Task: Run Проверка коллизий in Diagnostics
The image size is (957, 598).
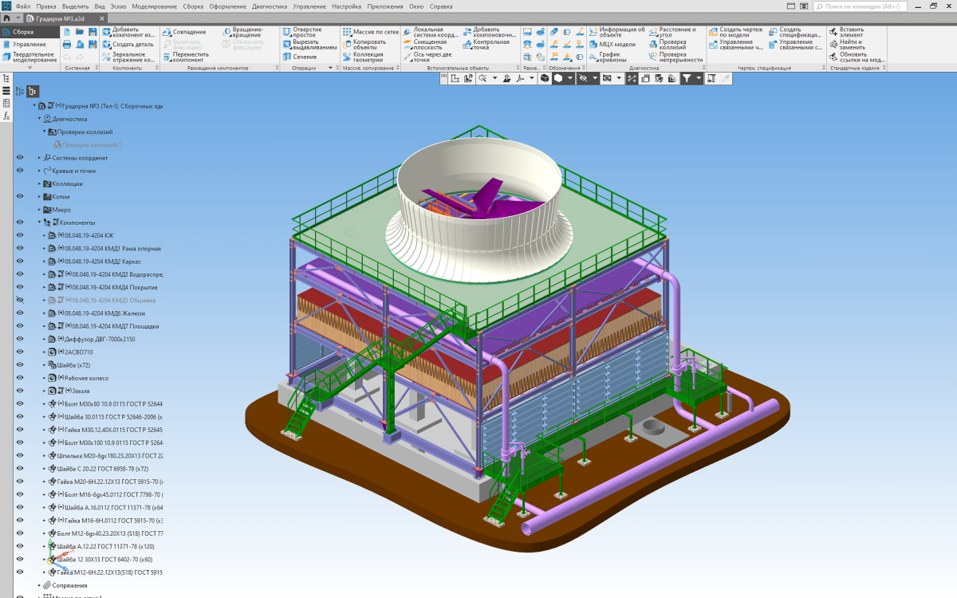Action: click(x=670, y=44)
